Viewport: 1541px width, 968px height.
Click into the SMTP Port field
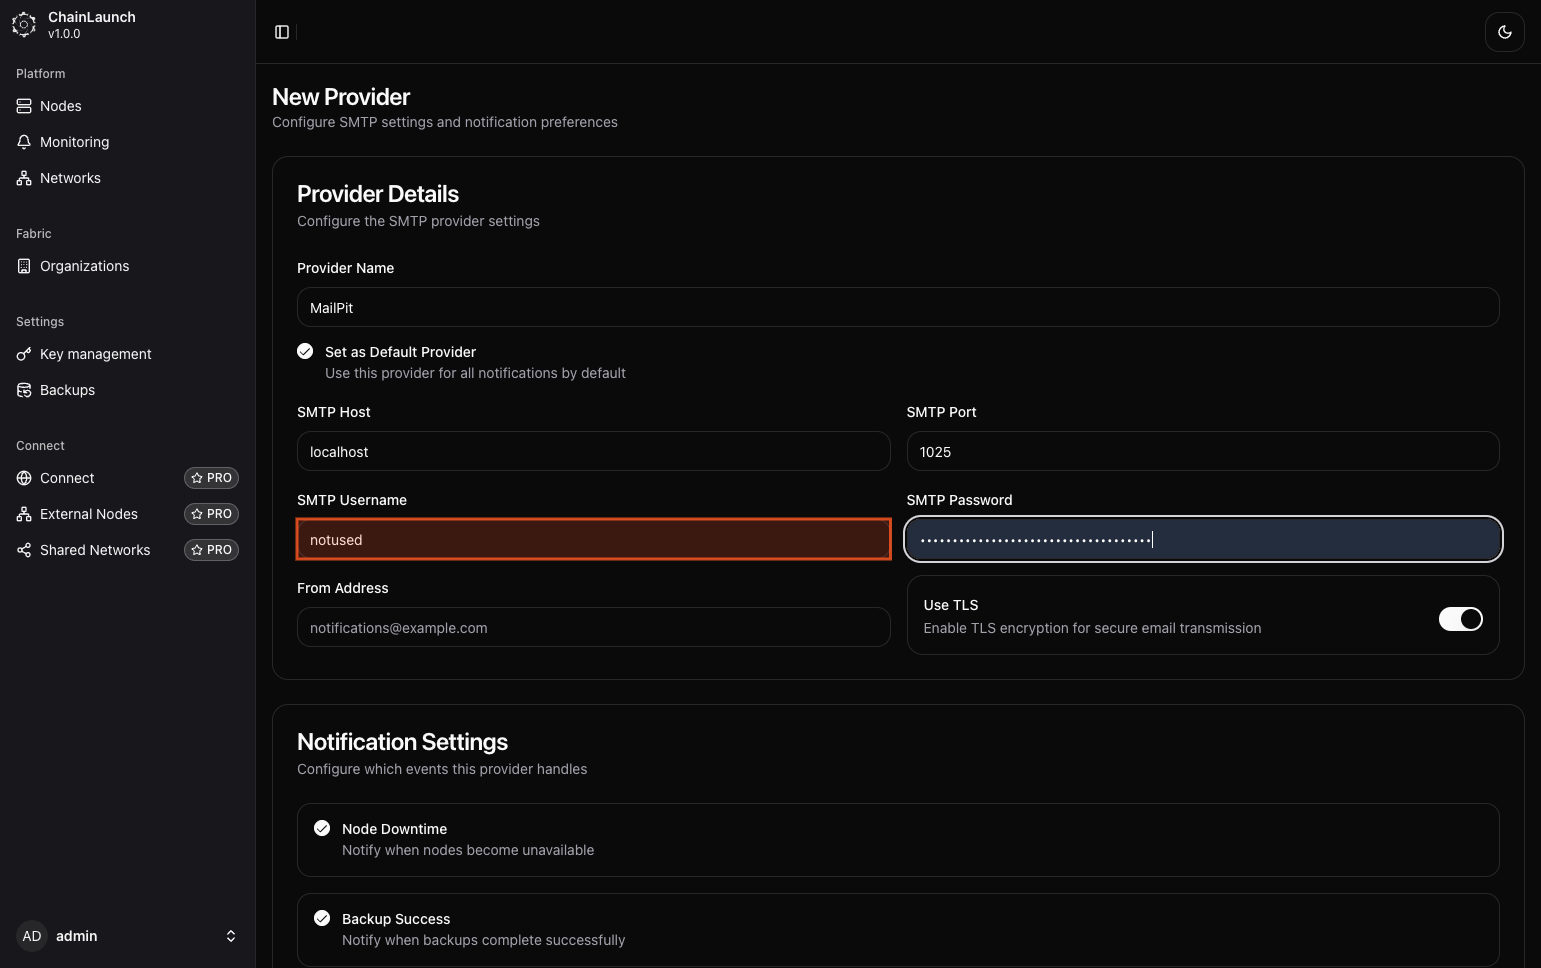pos(1202,452)
